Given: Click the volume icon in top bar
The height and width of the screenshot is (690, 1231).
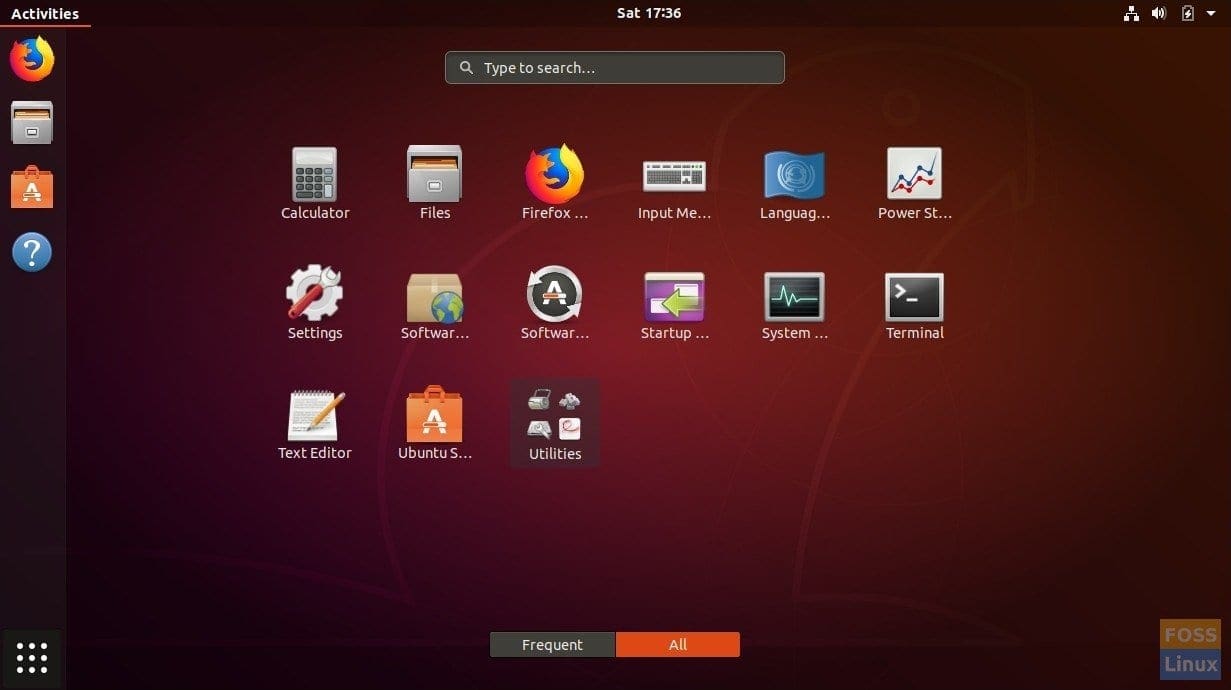Looking at the screenshot, I should point(1159,13).
